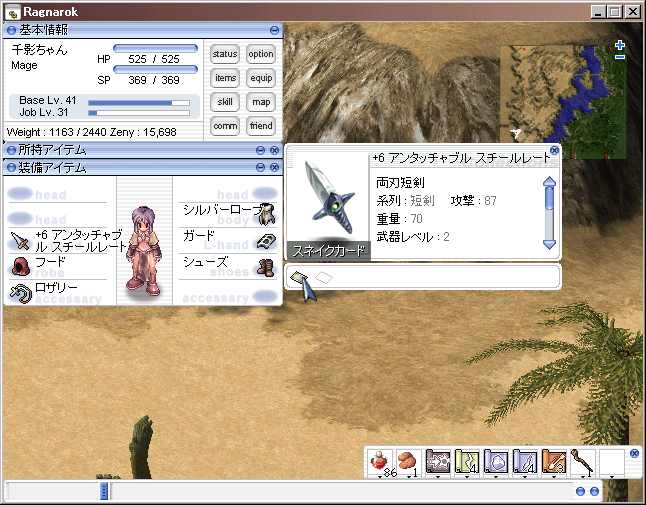The image size is (646, 505).
Task: Open the friend list button
Action: click(x=261, y=126)
